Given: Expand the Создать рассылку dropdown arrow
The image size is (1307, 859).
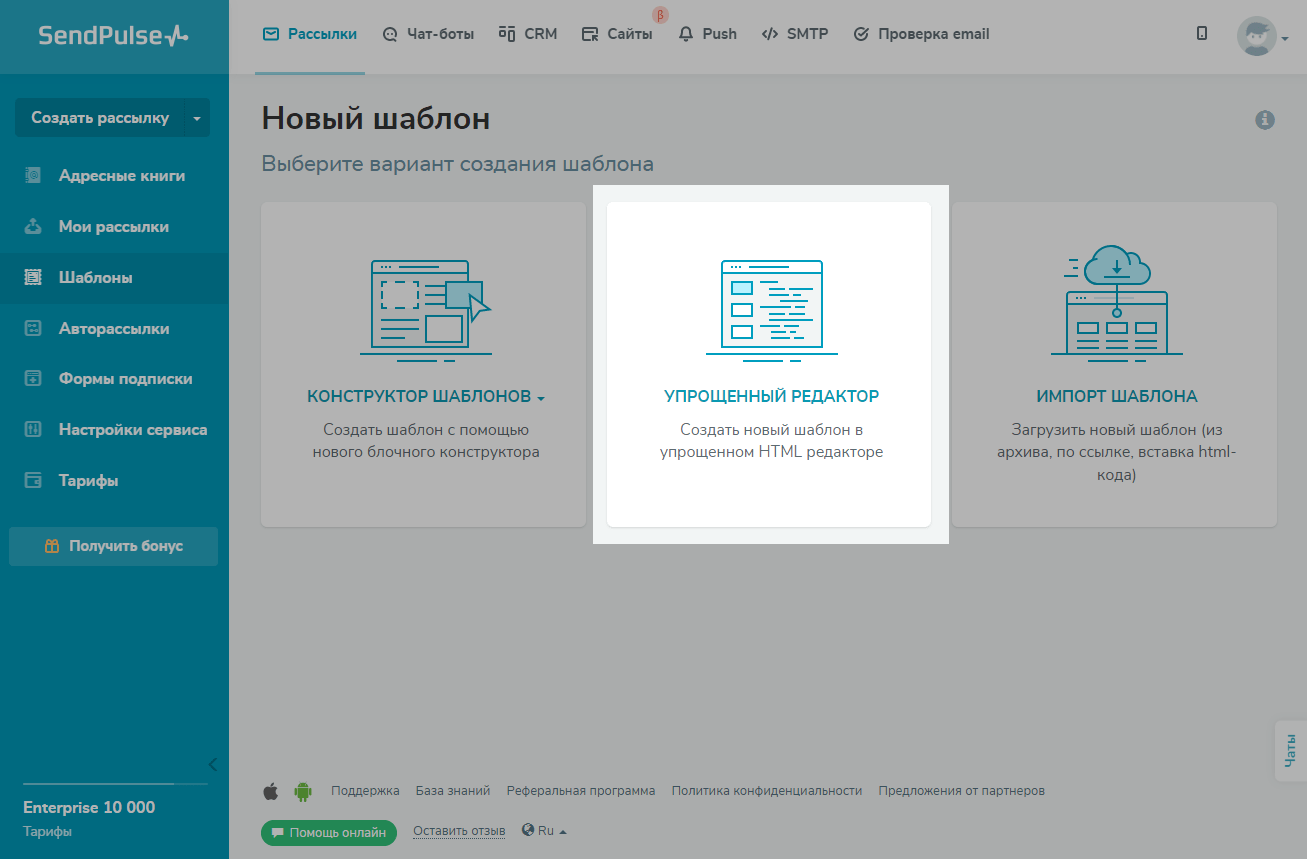Looking at the screenshot, I should pyautogui.click(x=197, y=118).
